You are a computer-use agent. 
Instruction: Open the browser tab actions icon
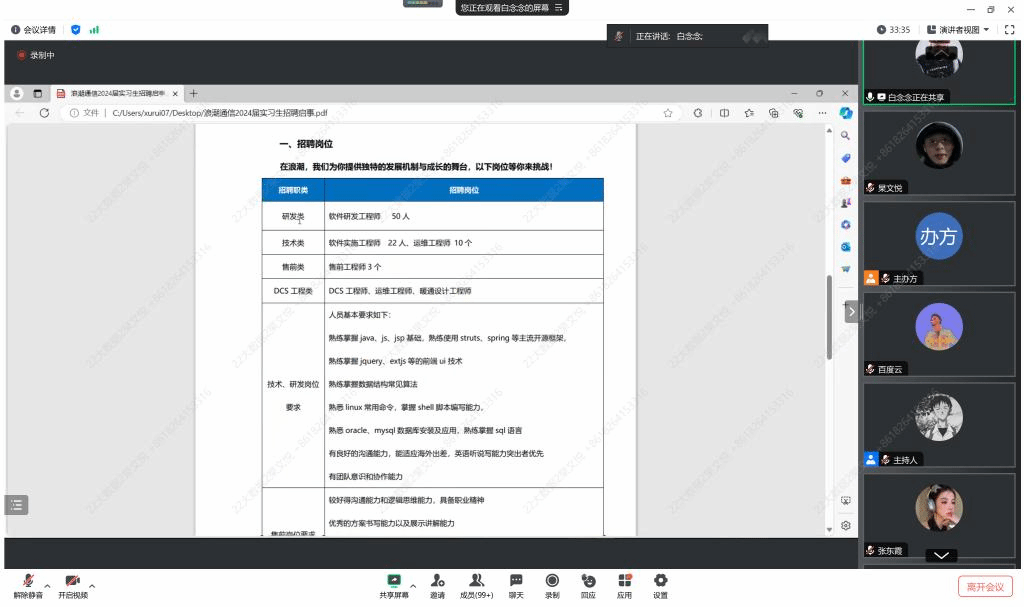coord(38,93)
